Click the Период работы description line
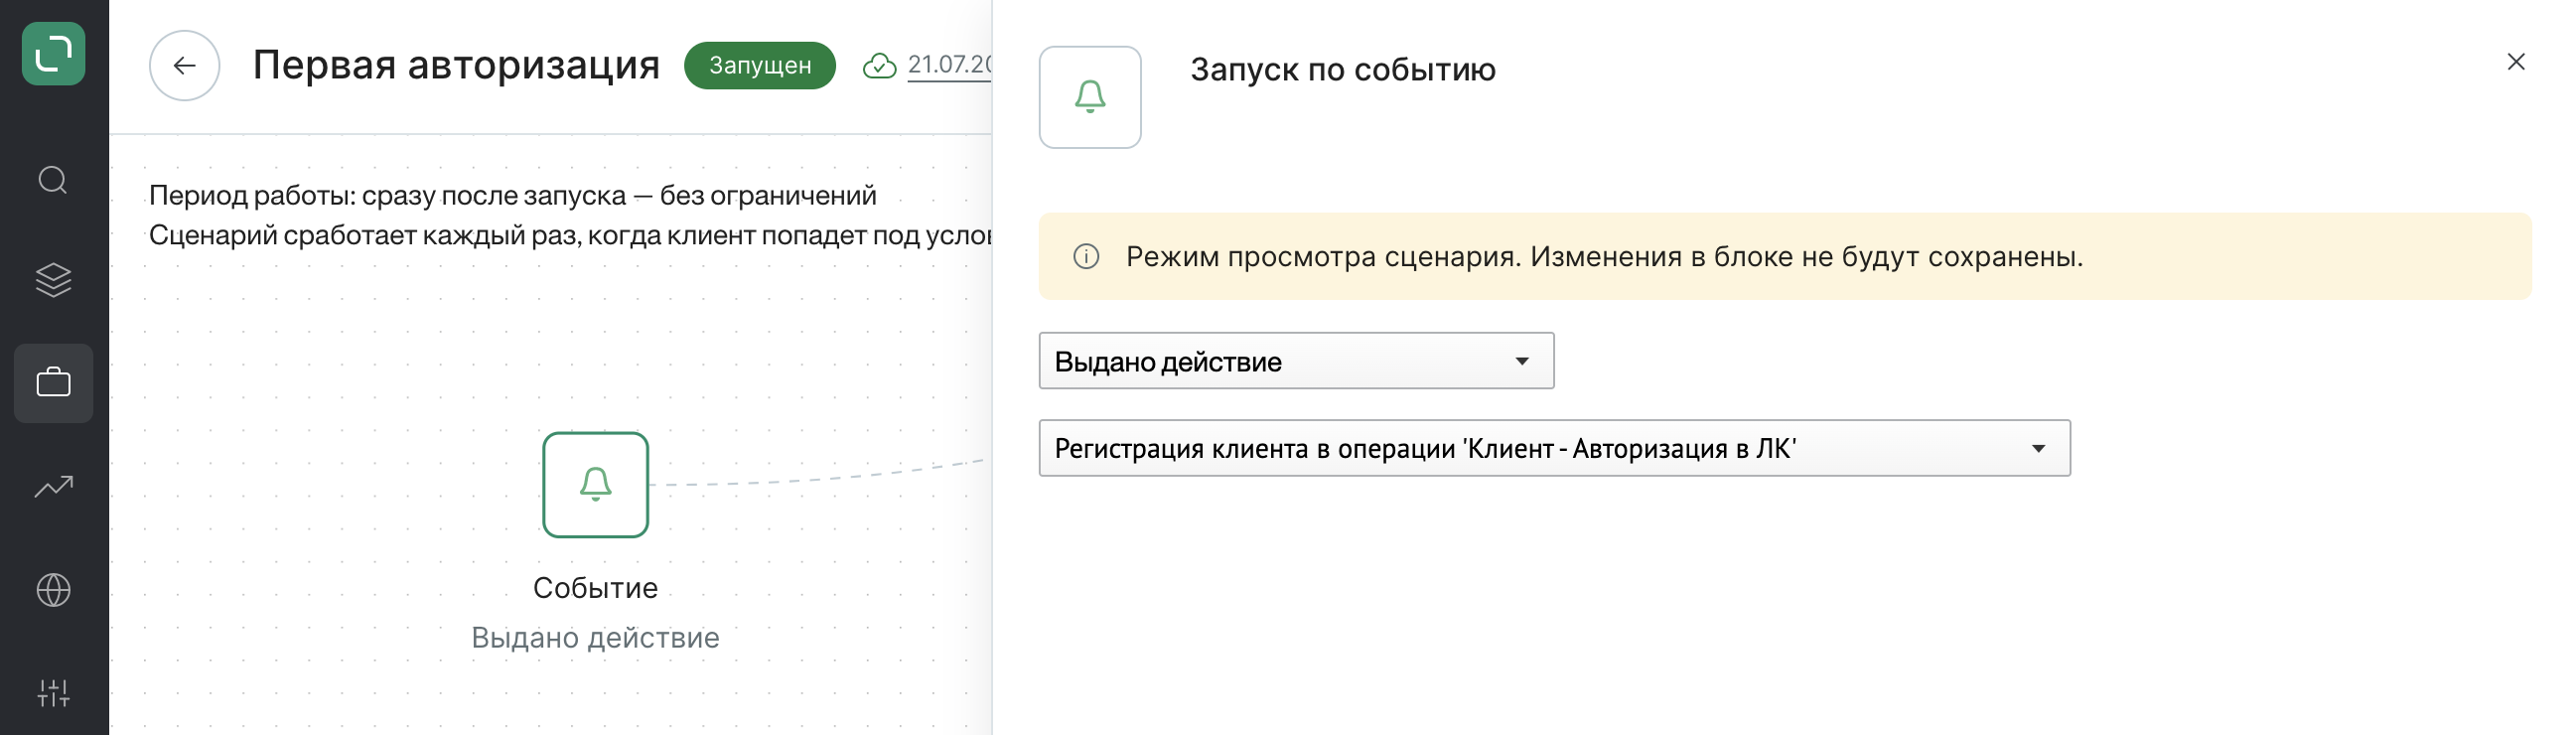Viewport: 2576px width, 735px height. click(513, 195)
